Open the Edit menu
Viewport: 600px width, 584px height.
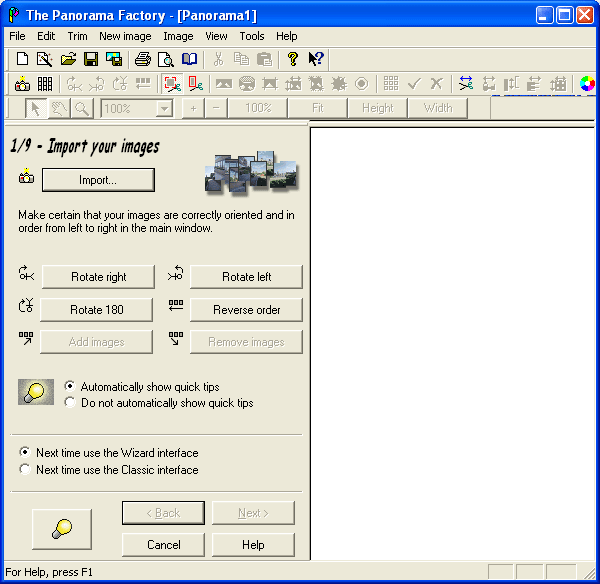click(x=46, y=36)
